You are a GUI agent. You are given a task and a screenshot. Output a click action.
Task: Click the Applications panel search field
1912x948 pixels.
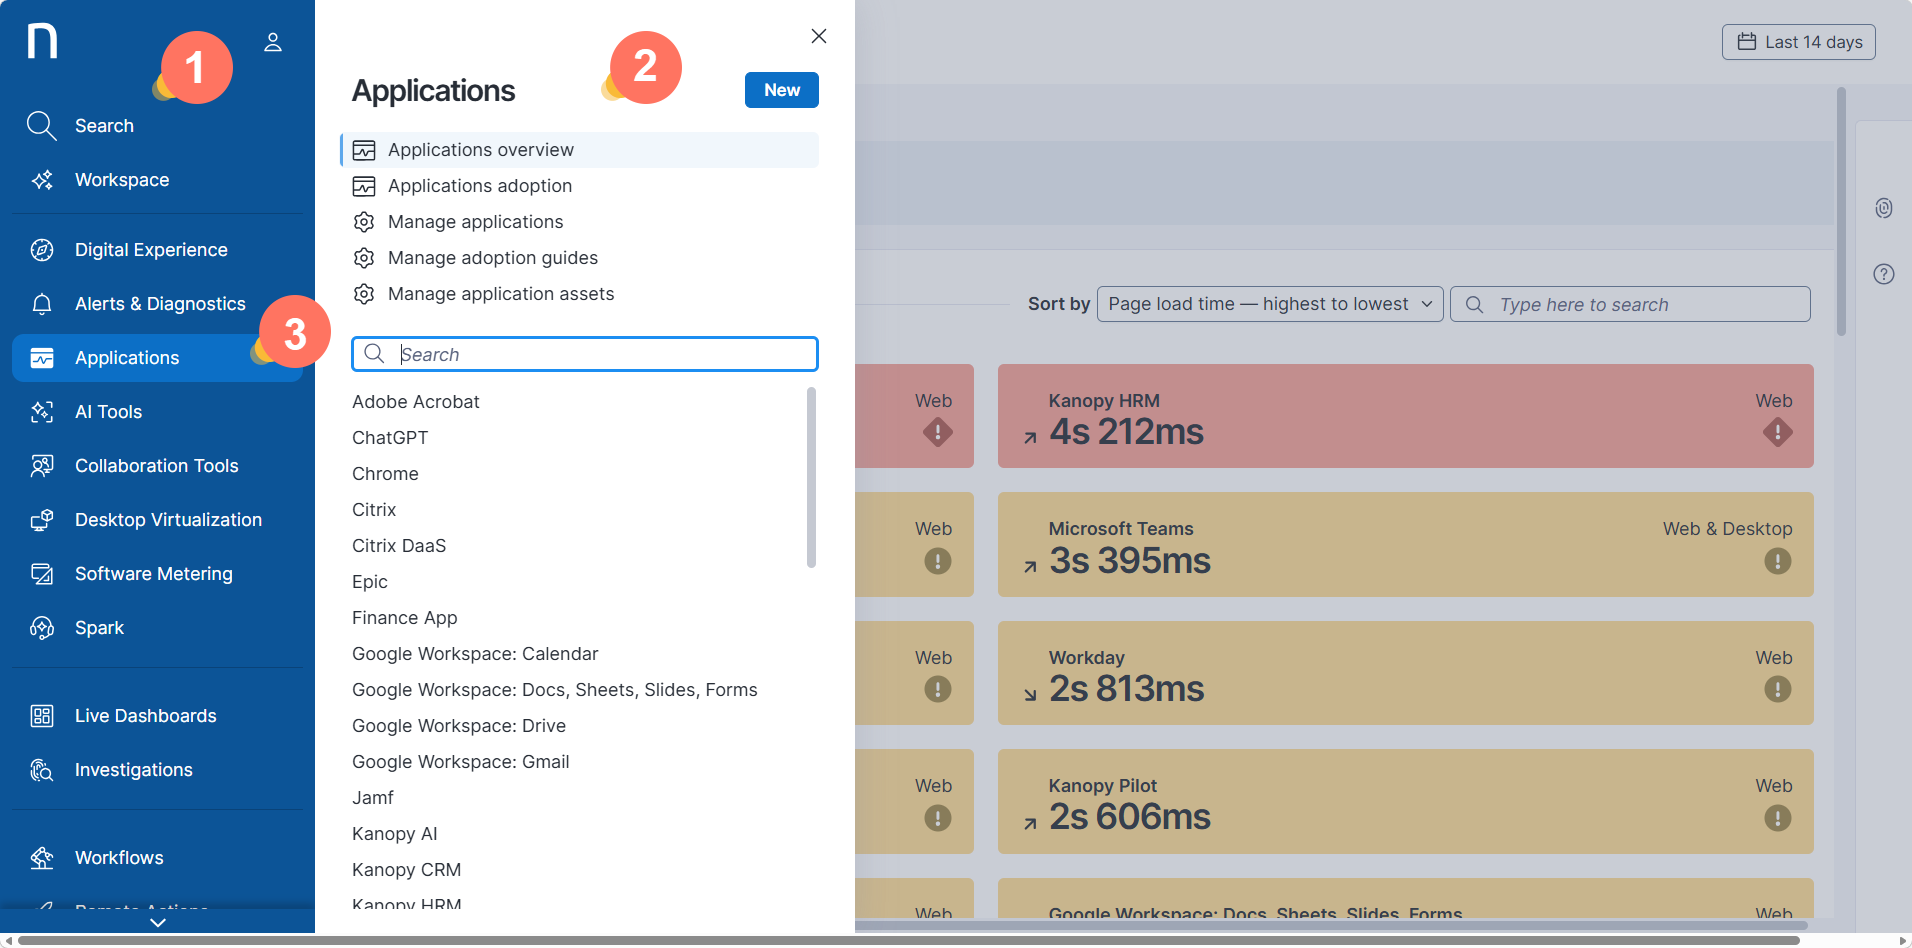point(585,354)
